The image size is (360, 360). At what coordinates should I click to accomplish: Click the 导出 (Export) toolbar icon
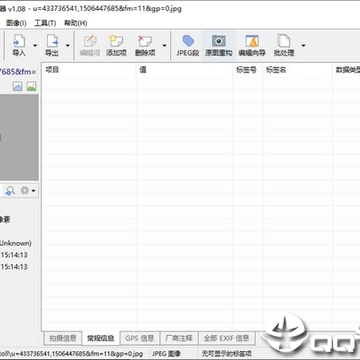[52, 45]
